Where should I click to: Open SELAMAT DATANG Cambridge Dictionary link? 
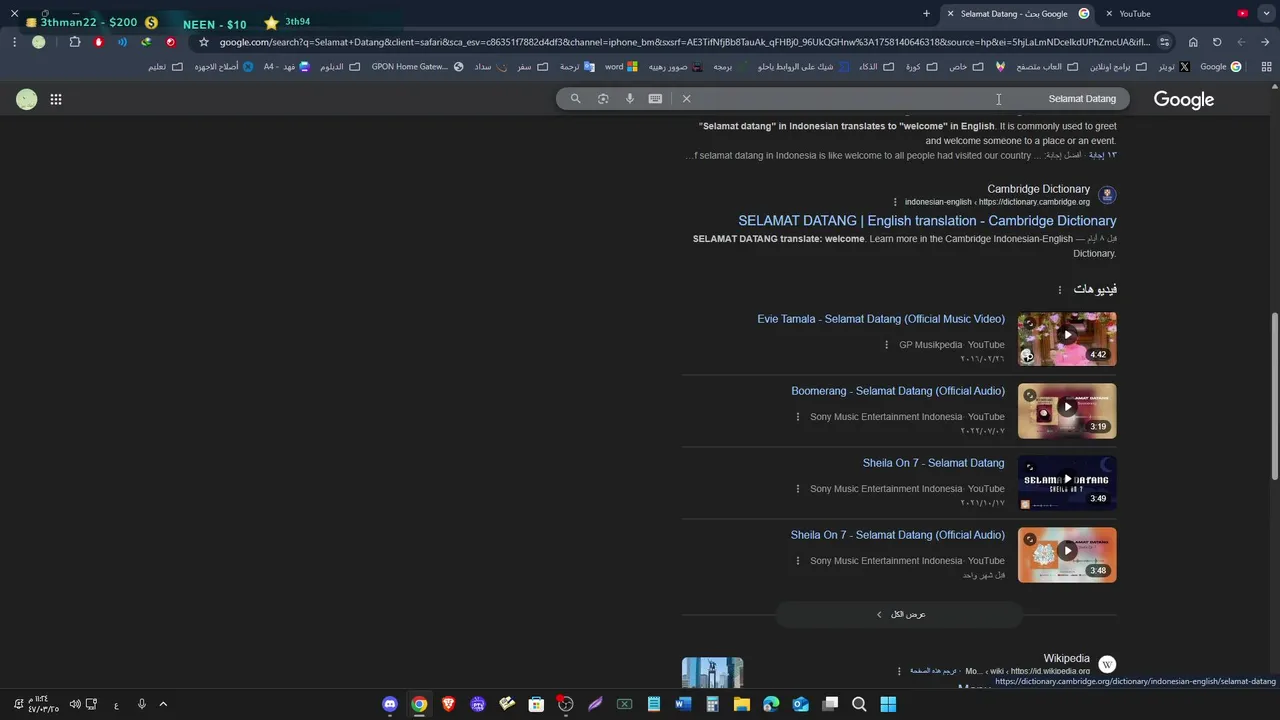coord(927,221)
